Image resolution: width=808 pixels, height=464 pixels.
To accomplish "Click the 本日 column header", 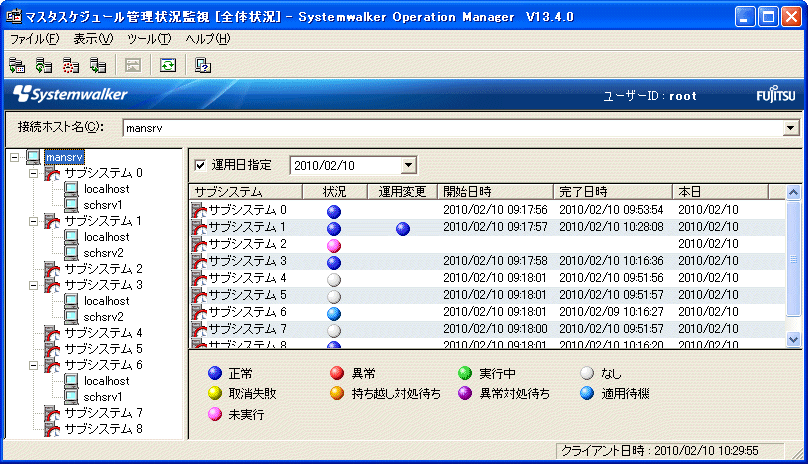I will tap(720, 192).
